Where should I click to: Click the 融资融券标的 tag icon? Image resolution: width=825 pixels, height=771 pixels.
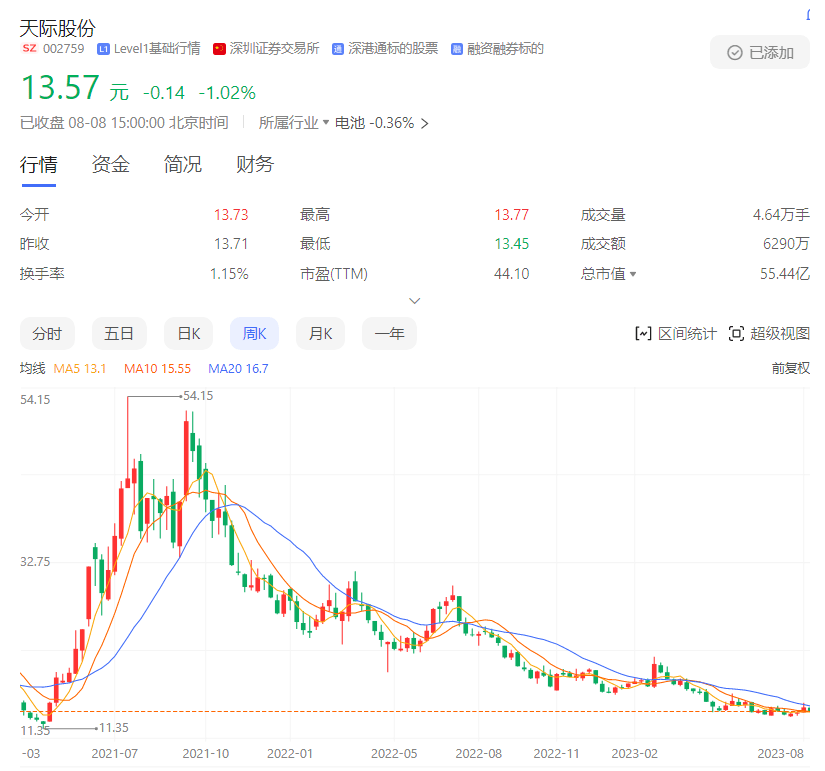point(457,49)
